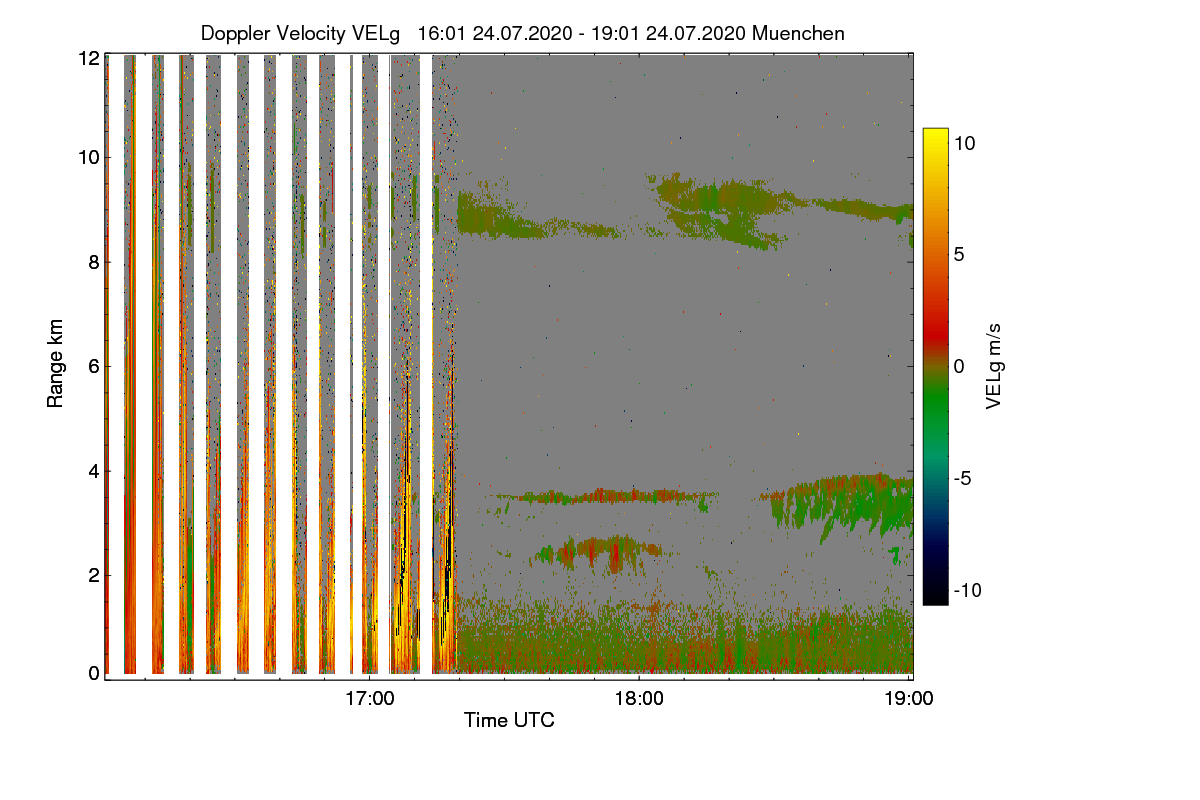This screenshot has height=800, width=1200.
Task: Click the '0' range axis tick label
Action: pos(94,673)
